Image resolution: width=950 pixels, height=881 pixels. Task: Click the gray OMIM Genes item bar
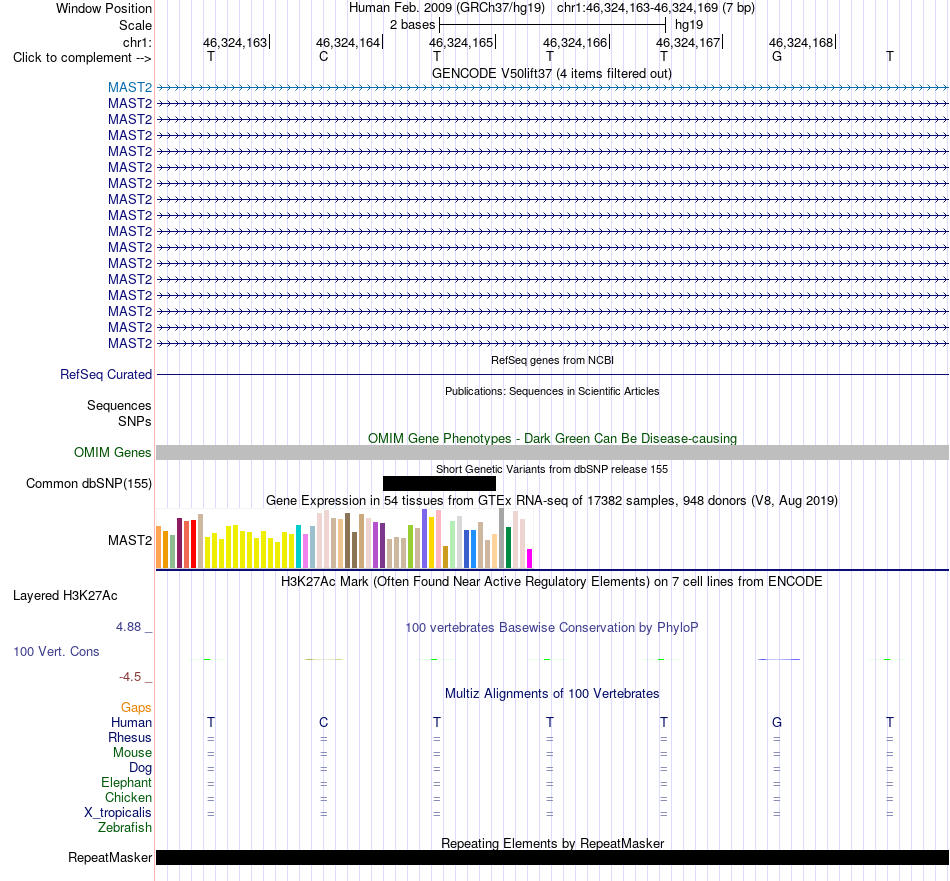click(x=553, y=453)
